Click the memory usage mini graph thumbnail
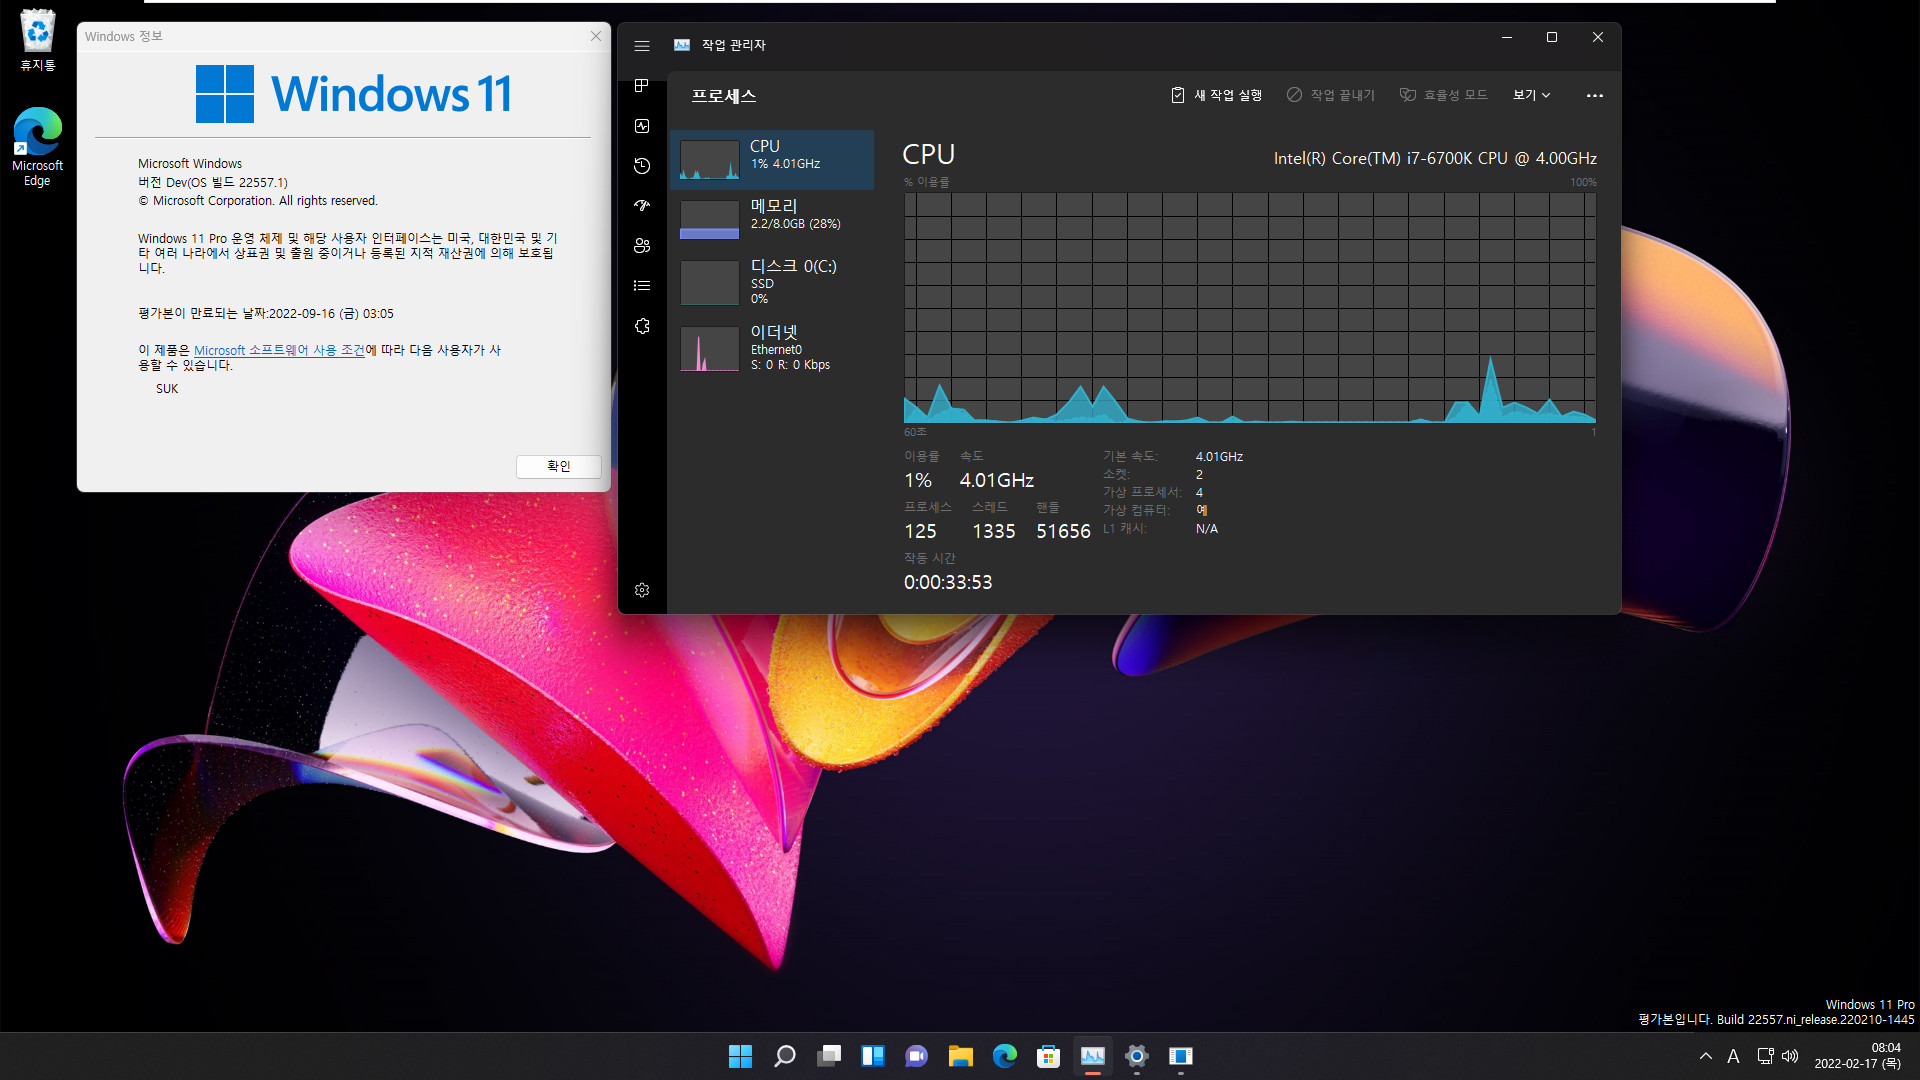1920x1080 pixels. click(709, 220)
